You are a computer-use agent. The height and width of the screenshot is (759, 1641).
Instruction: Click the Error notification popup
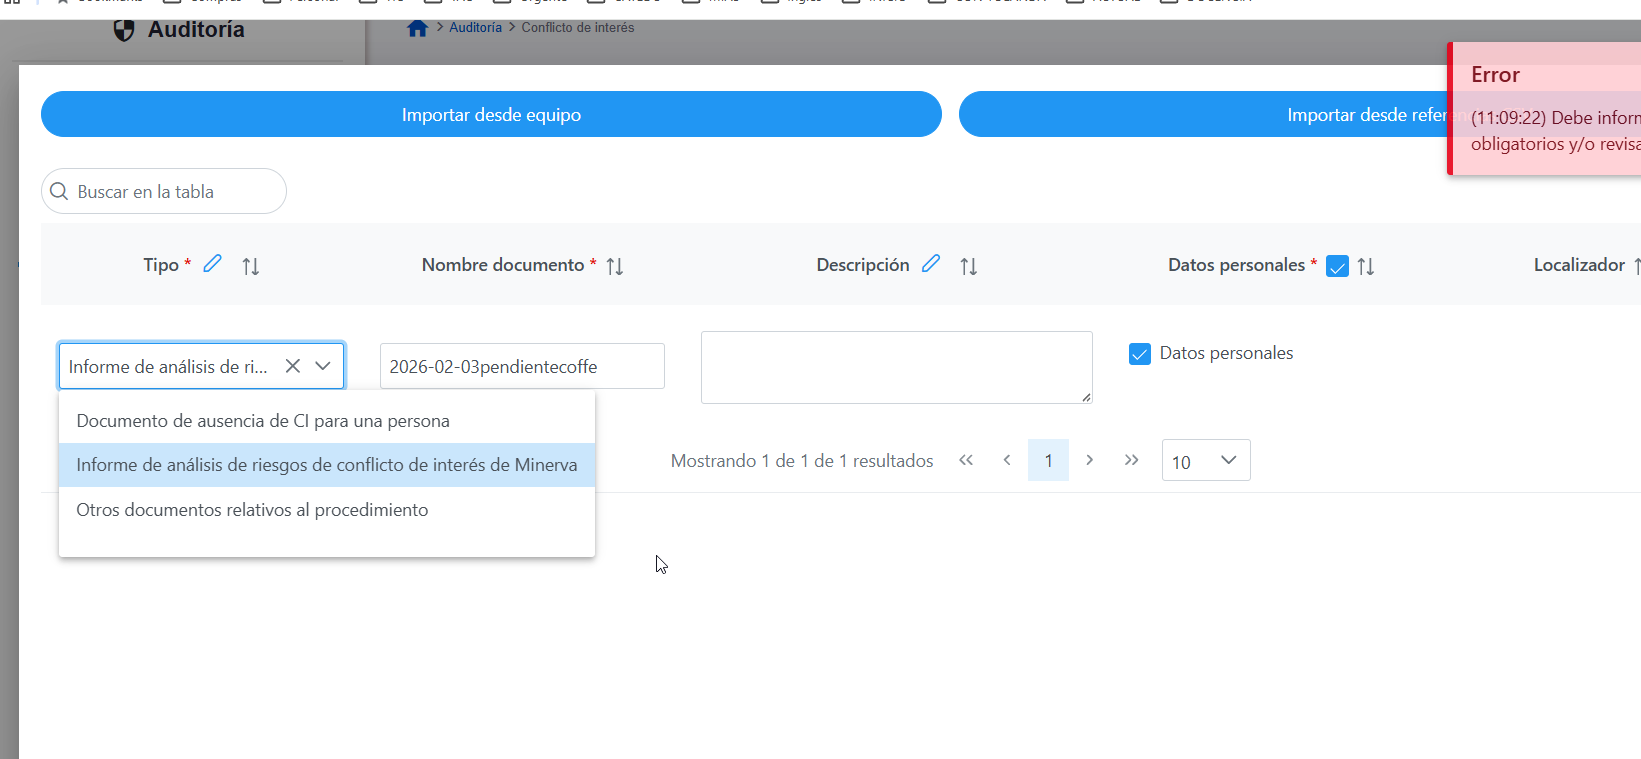(1545, 109)
